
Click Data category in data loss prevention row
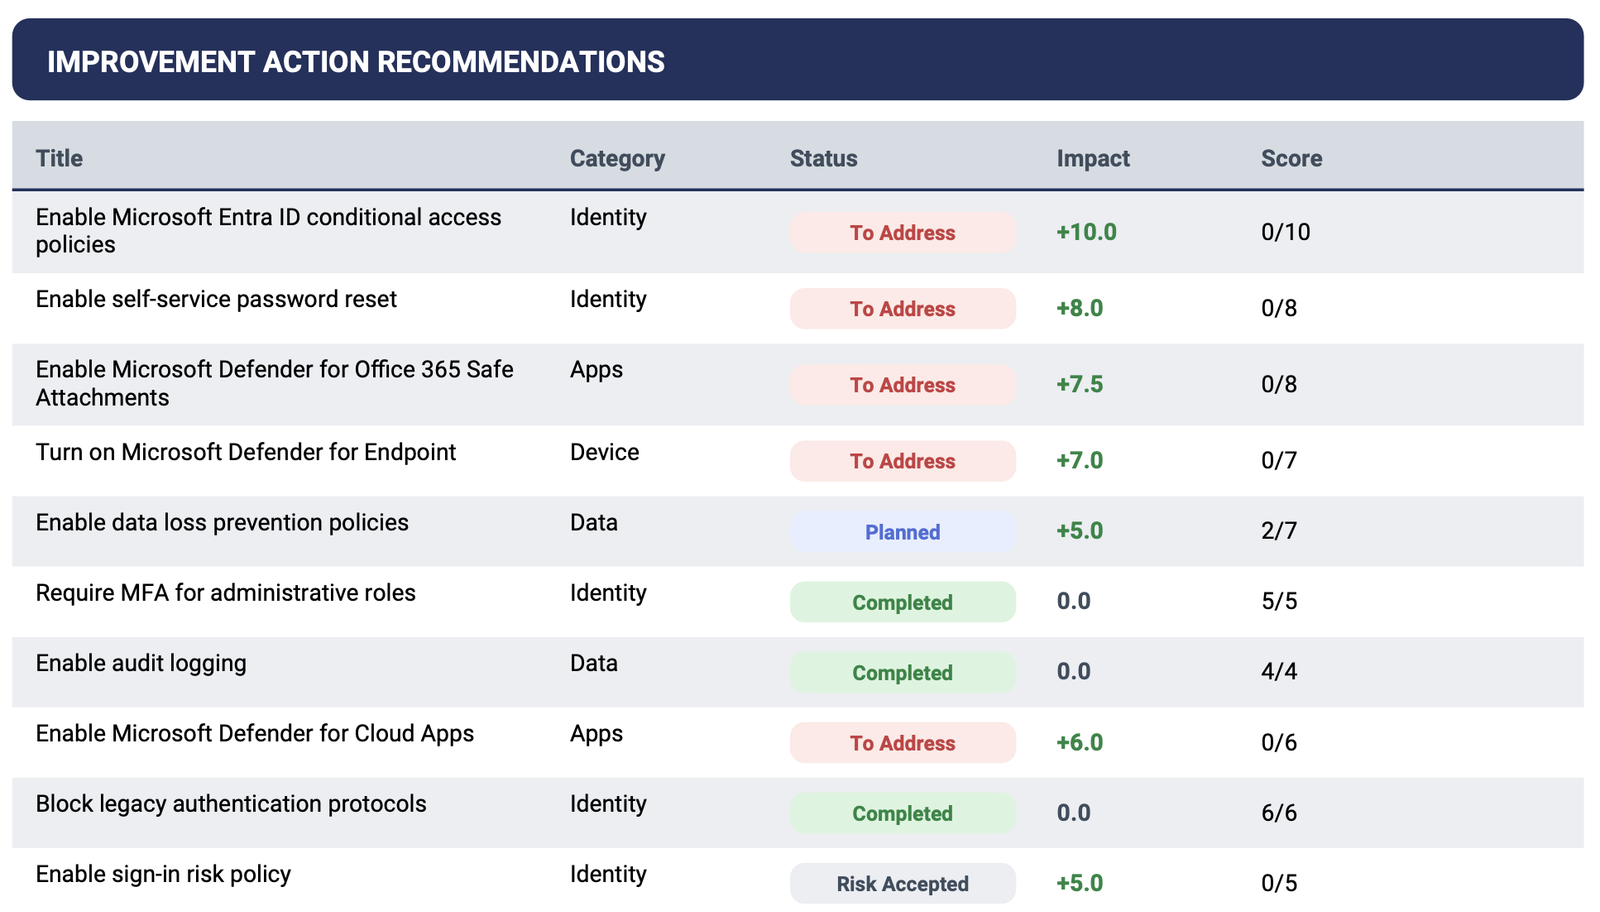pyautogui.click(x=594, y=522)
